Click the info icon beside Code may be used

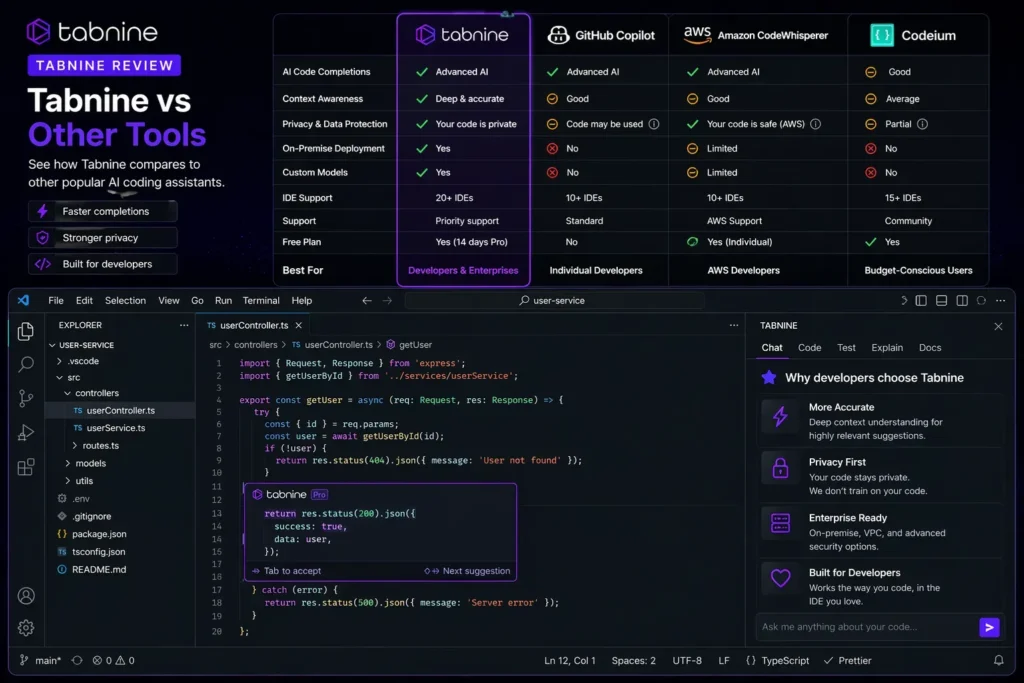[x=654, y=124]
